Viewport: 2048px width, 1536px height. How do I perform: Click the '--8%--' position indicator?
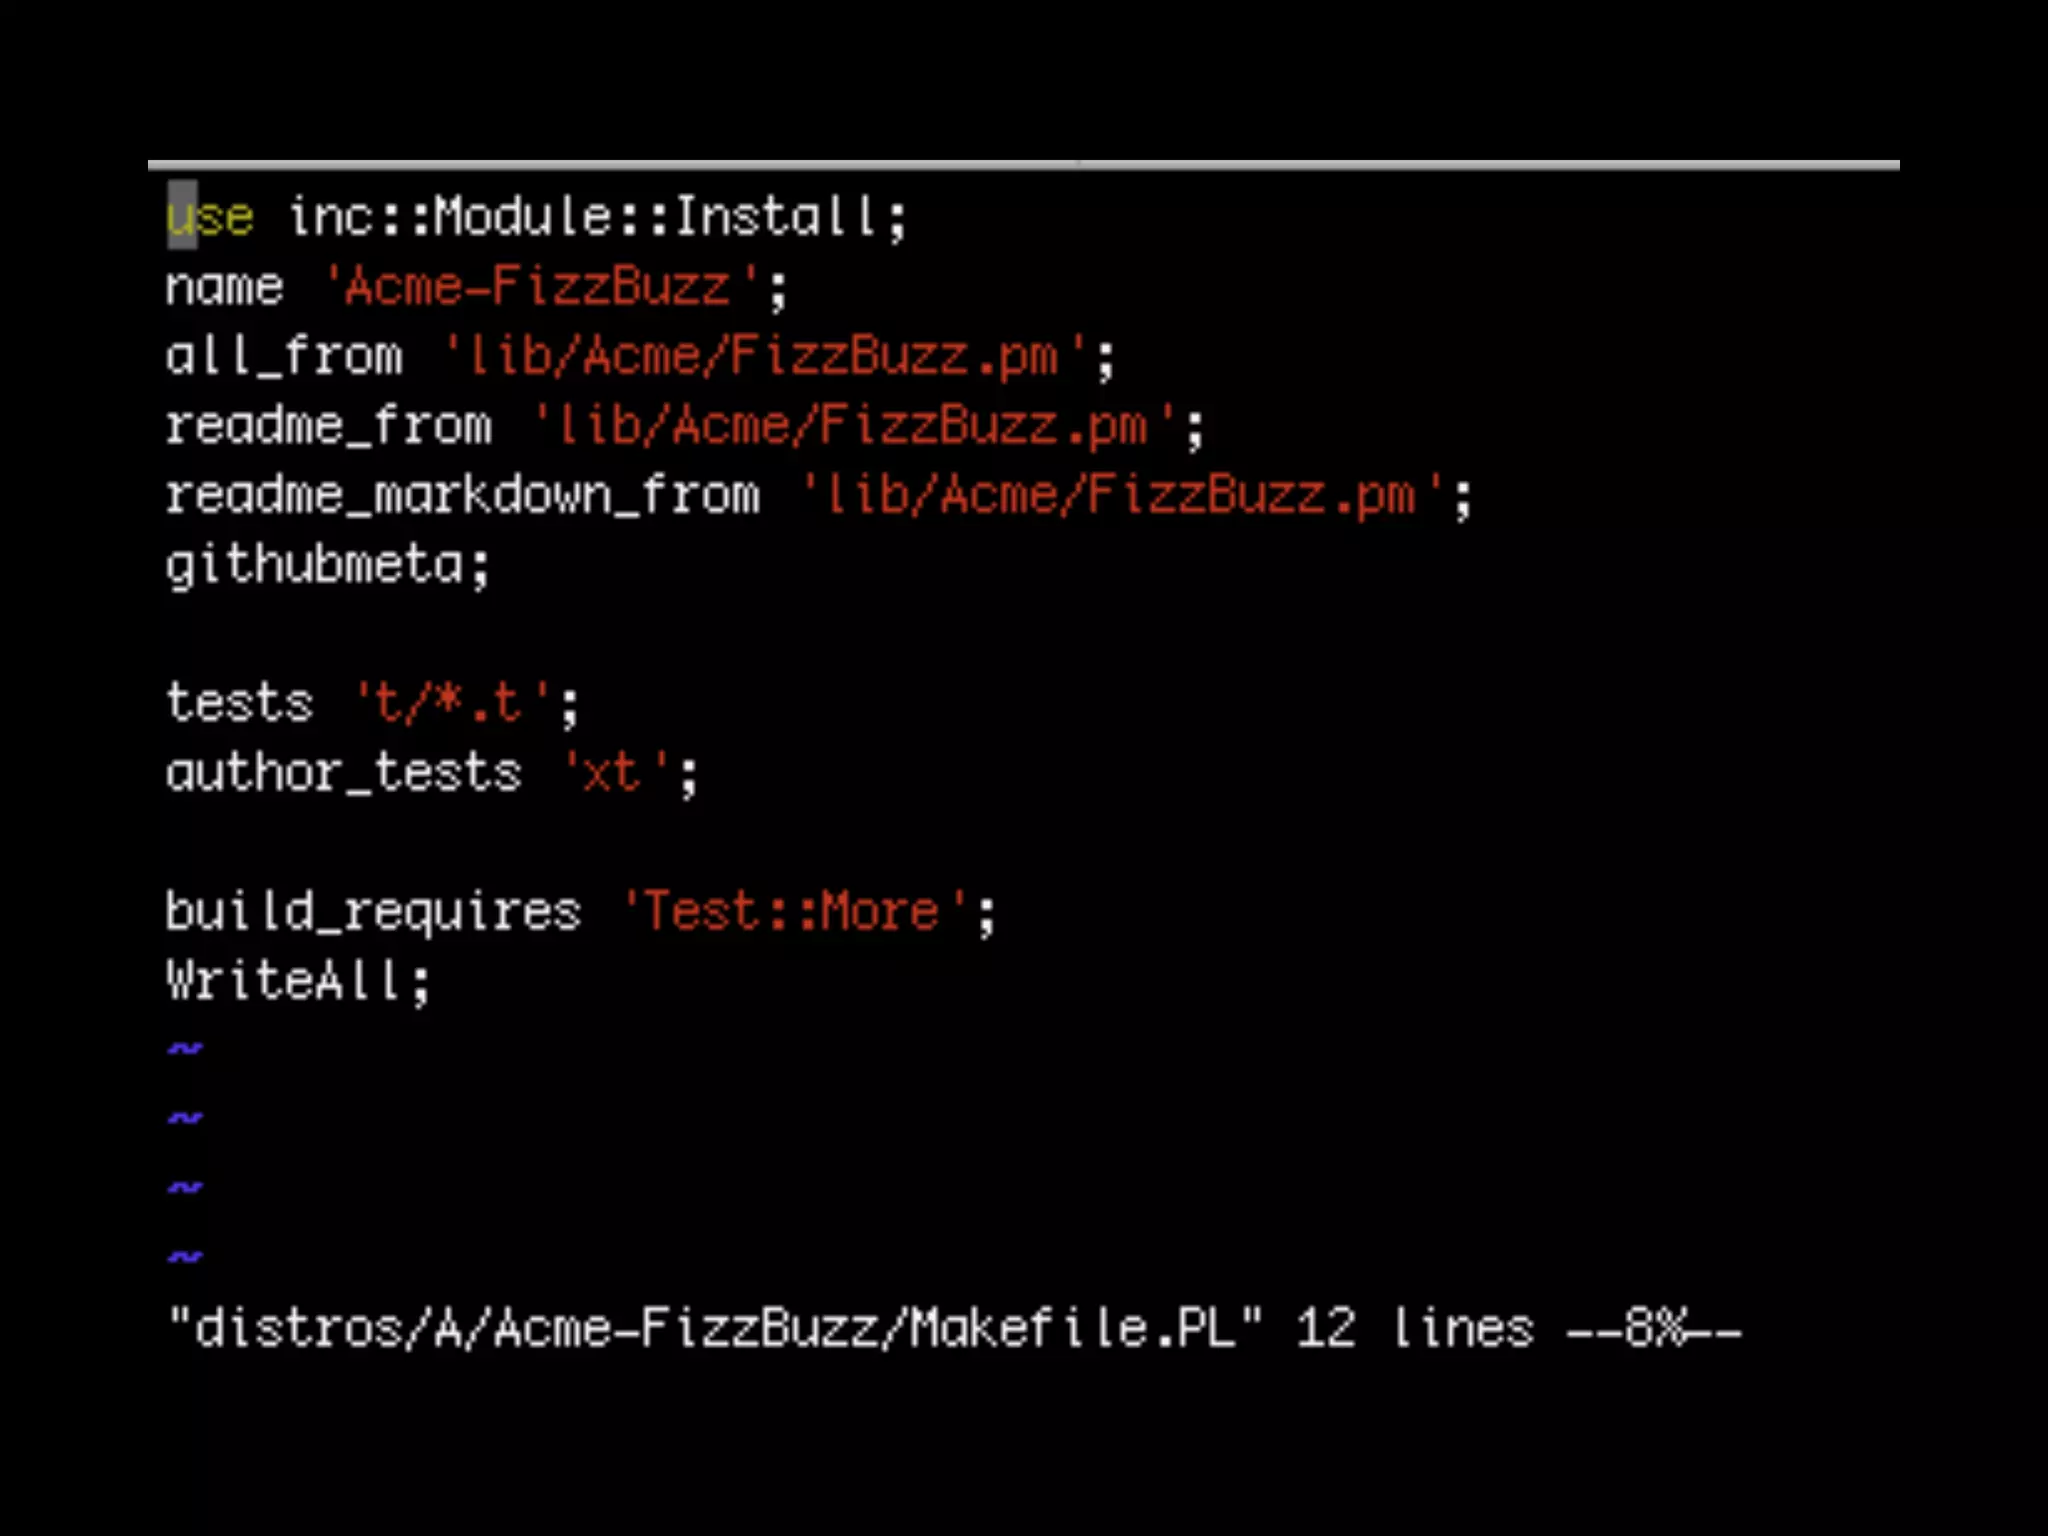[x=1654, y=1329]
